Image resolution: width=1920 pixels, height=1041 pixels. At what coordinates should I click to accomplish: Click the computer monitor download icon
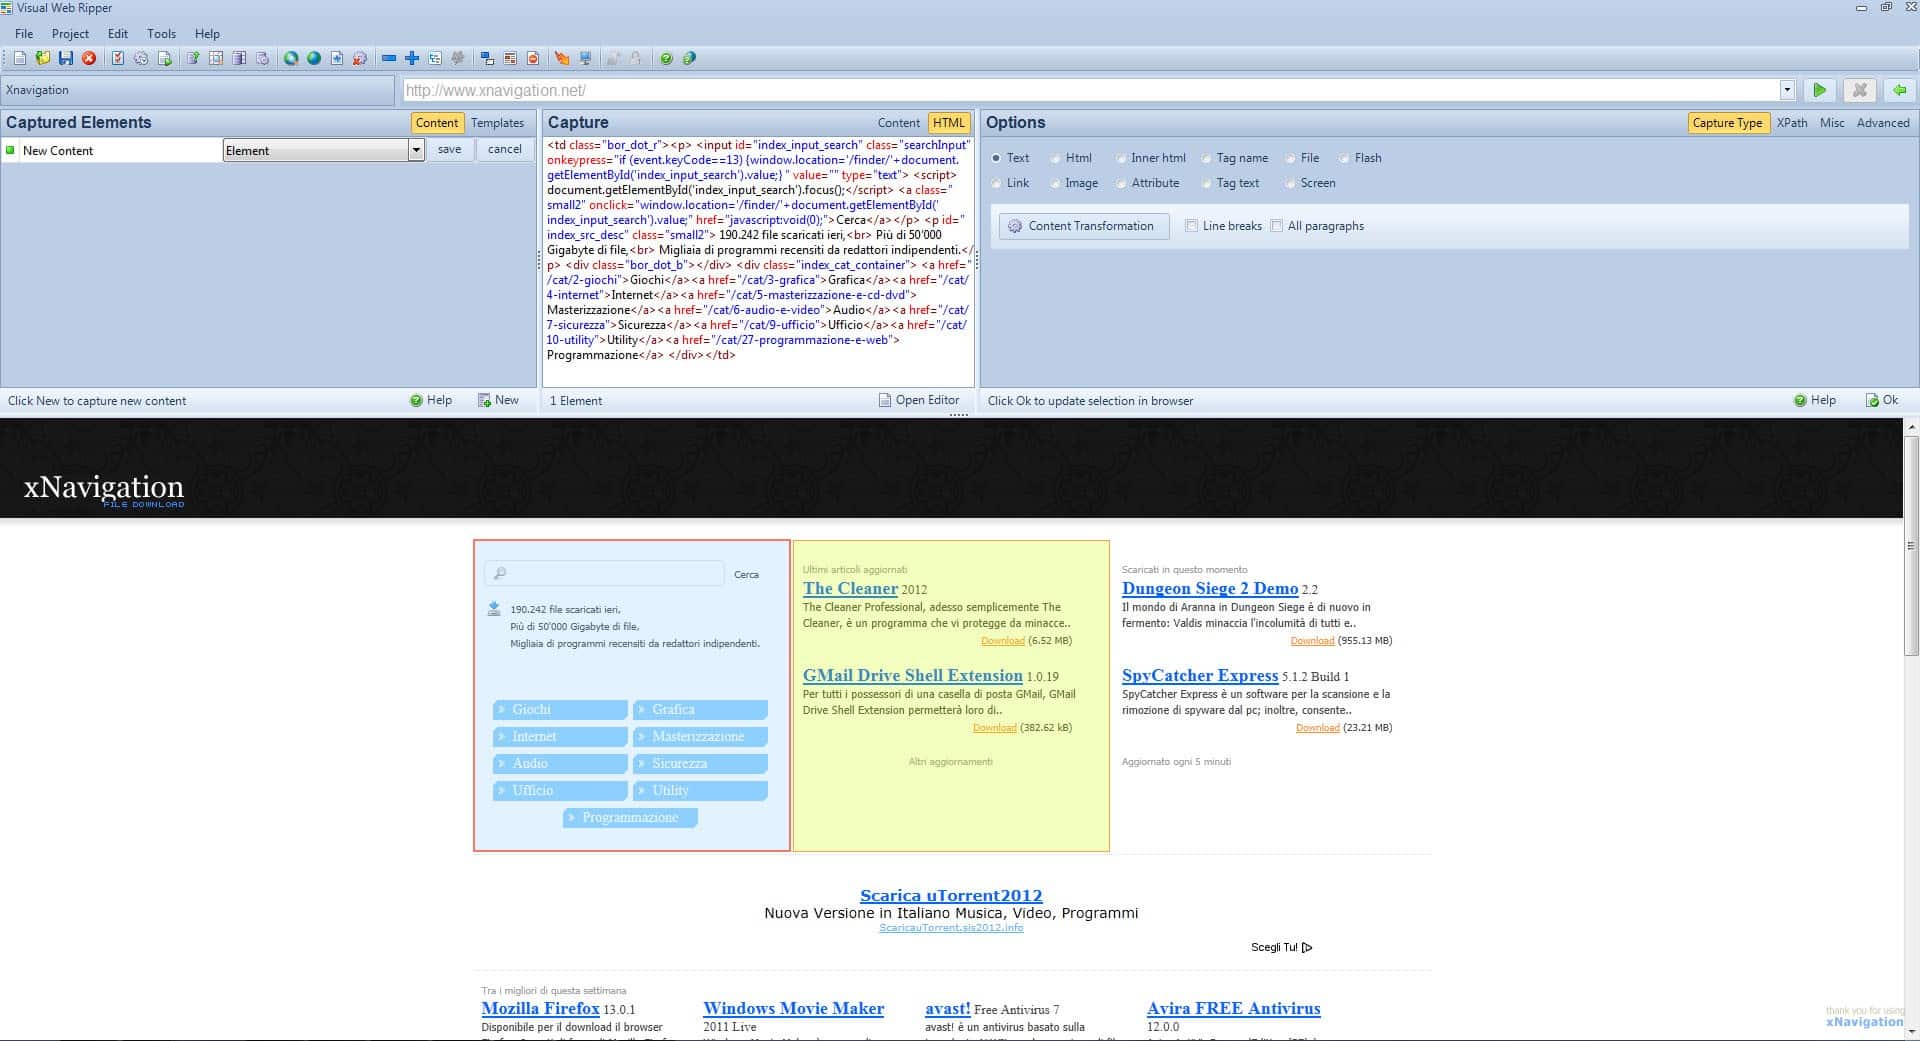(x=585, y=58)
